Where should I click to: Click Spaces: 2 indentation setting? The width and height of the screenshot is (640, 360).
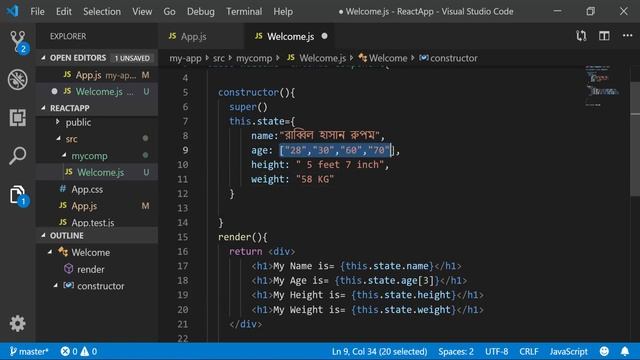(x=456, y=351)
